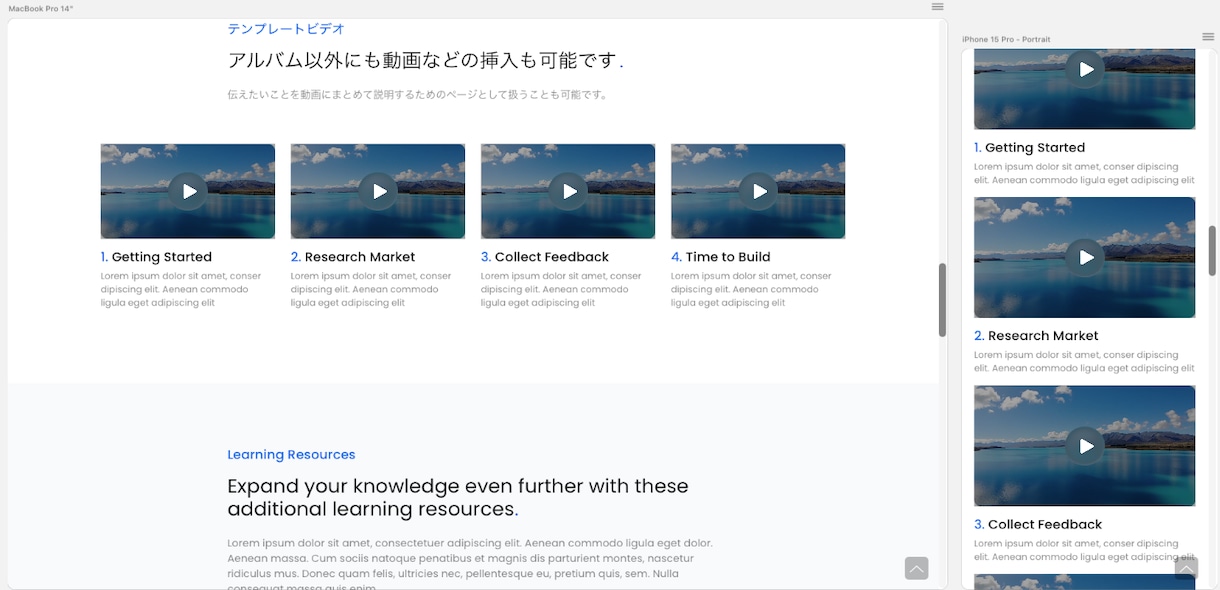Click the "MacBook Pro 14"" device label
The image size is (1220, 590).
click(40, 8)
